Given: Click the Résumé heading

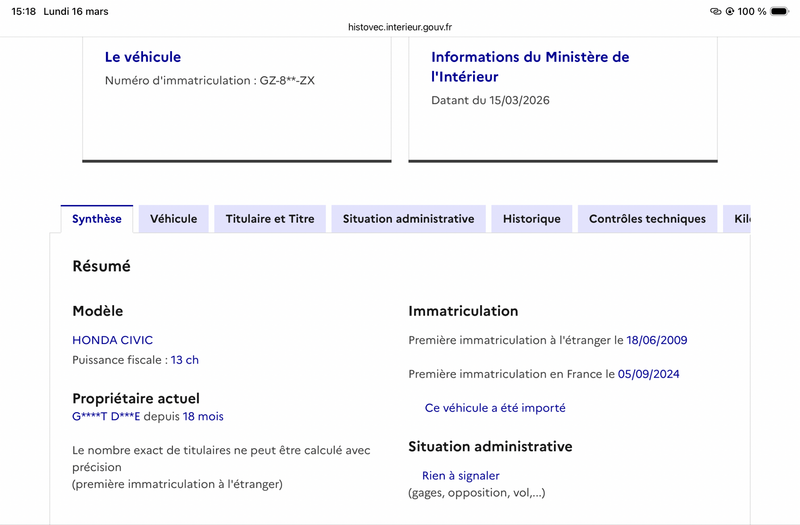Looking at the screenshot, I should click(x=102, y=266).
